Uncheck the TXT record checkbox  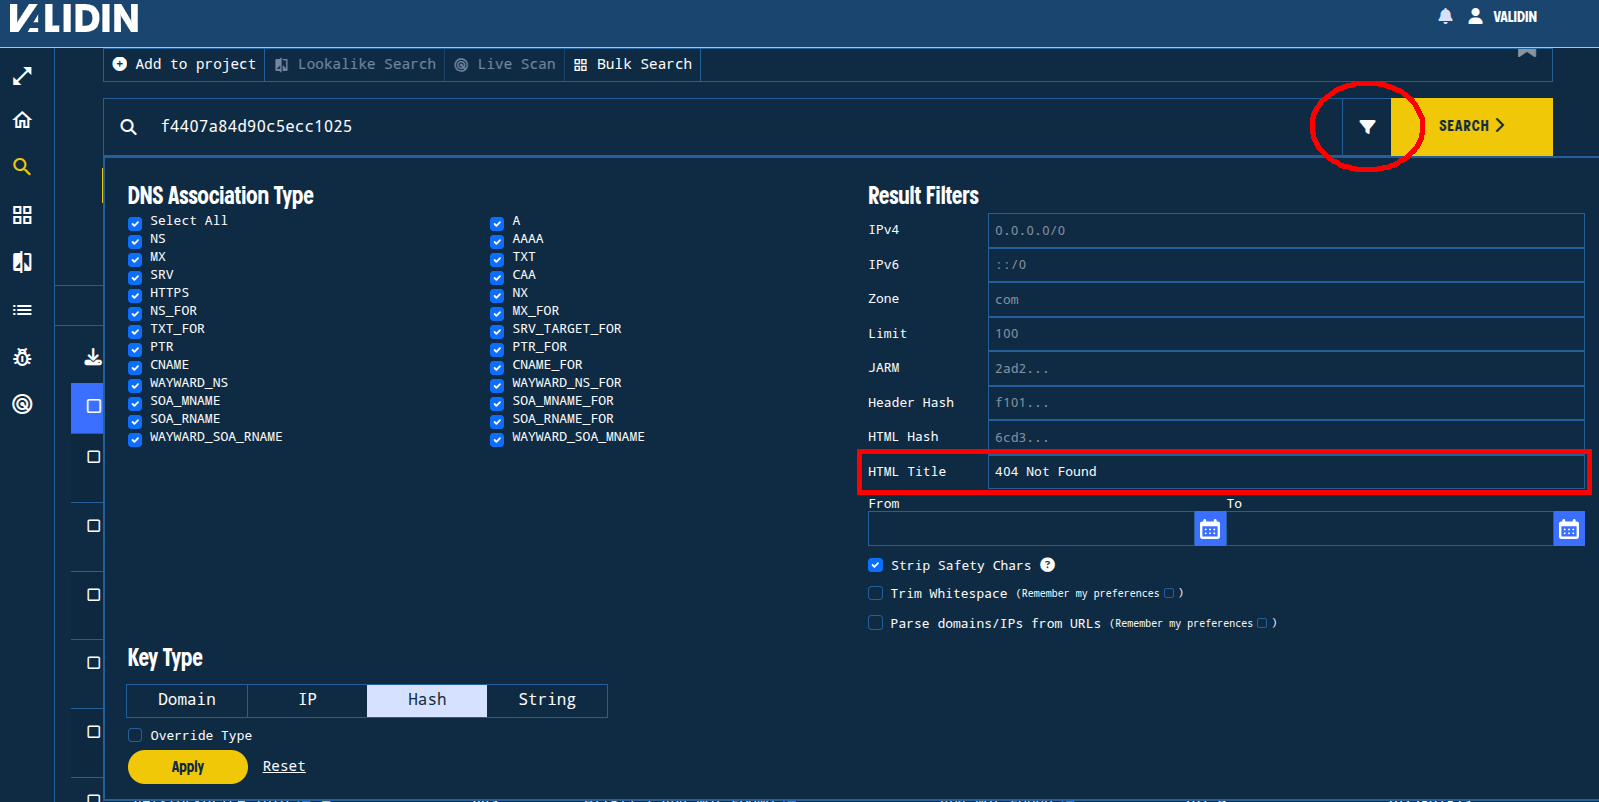[497, 259]
